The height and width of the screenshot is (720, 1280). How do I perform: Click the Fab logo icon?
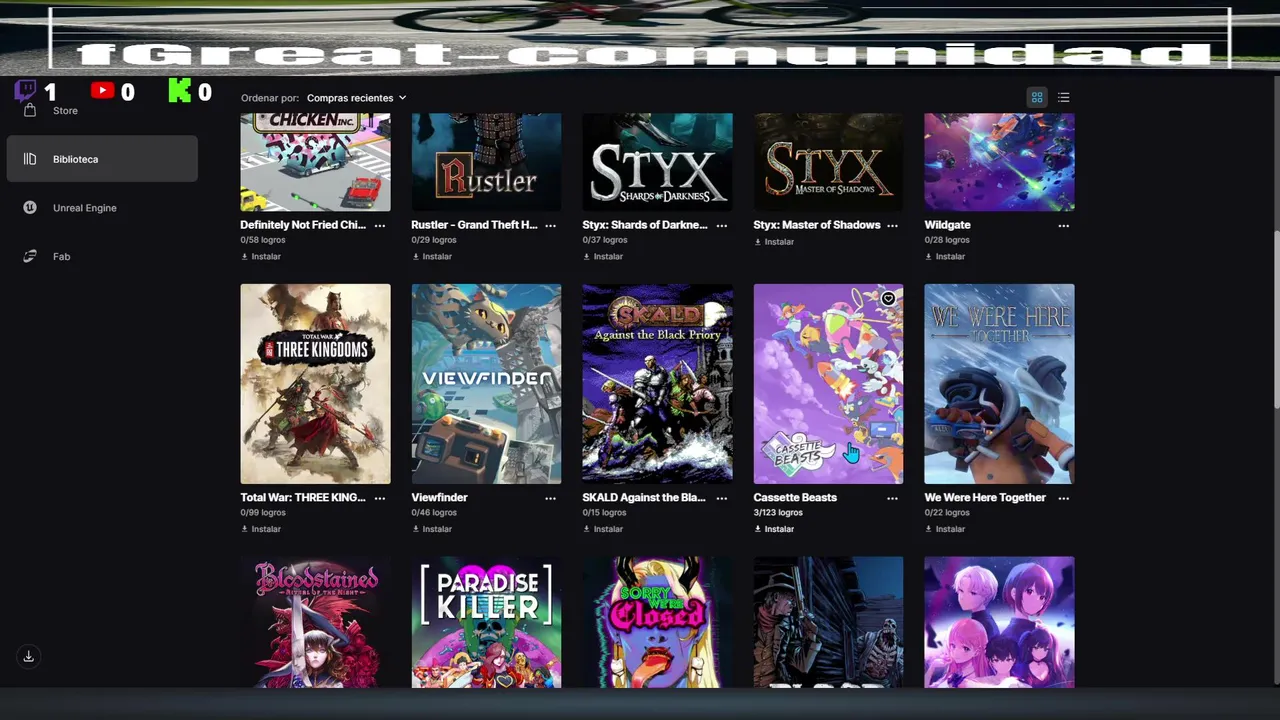point(30,256)
